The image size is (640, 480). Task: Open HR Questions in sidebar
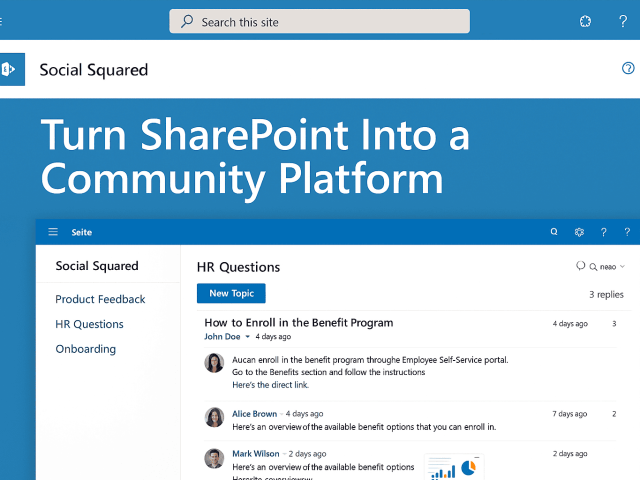pos(89,324)
